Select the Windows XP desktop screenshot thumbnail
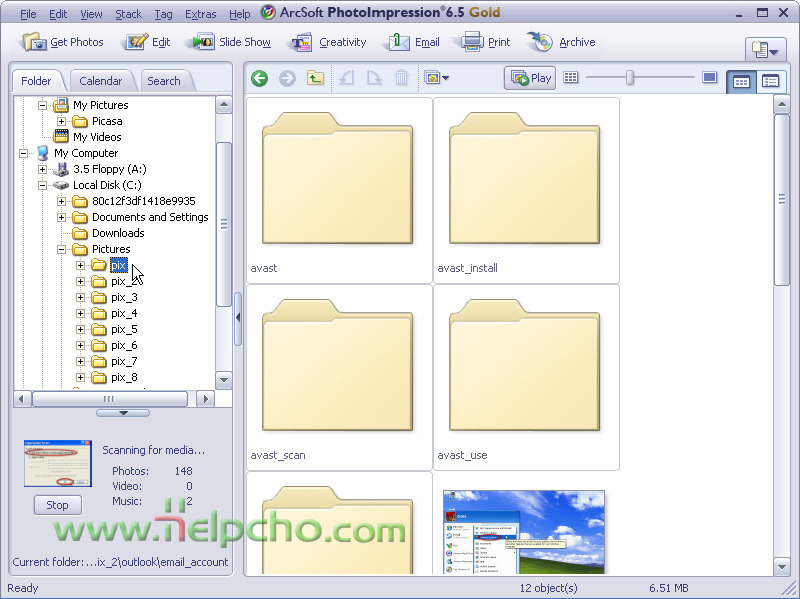 click(x=524, y=532)
